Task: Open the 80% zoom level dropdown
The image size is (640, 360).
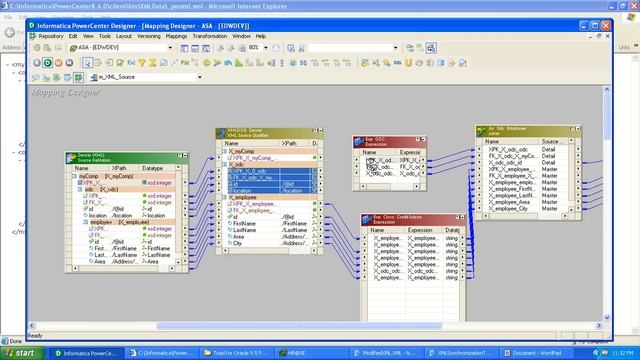Action: pos(266,48)
